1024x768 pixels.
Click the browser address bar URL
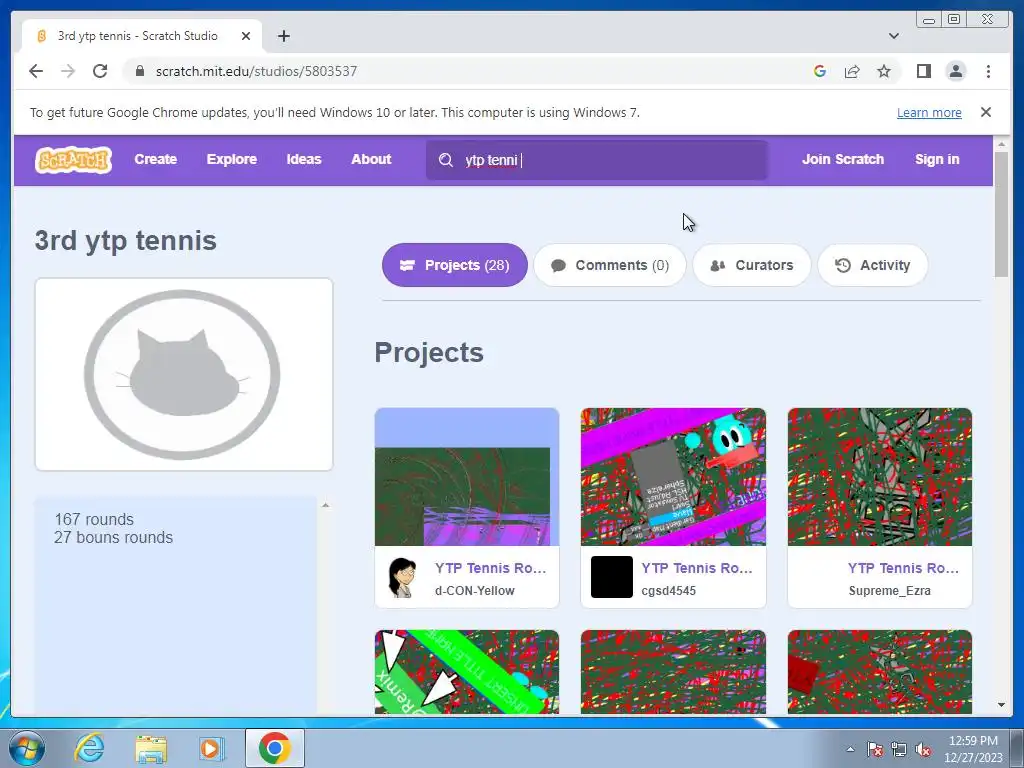pos(256,71)
